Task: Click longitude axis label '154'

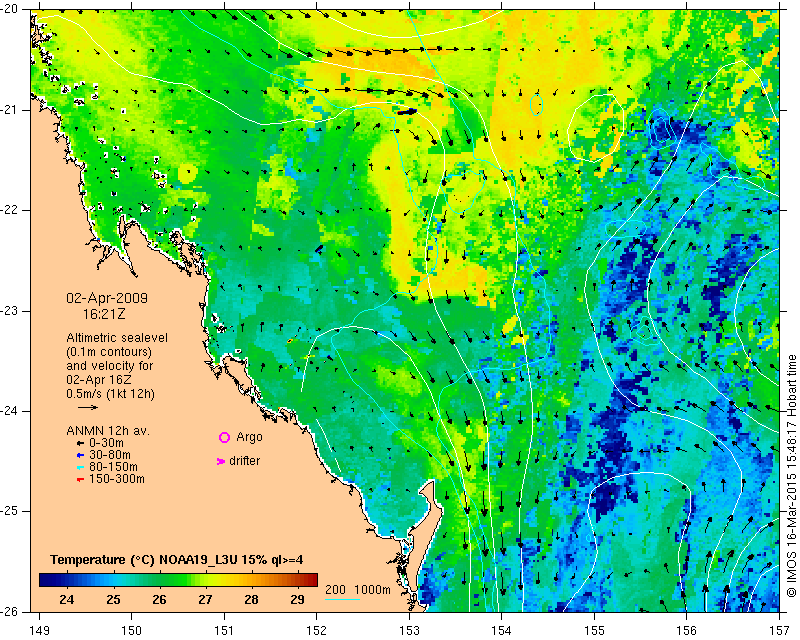Action: pyautogui.click(x=502, y=631)
